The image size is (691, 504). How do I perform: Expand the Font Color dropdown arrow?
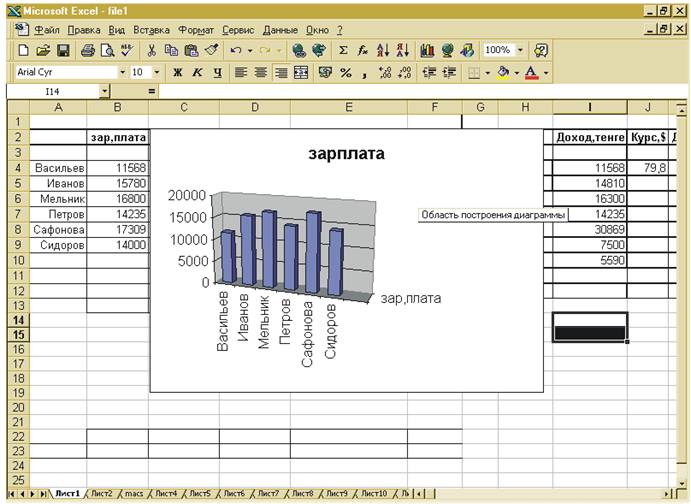coord(546,73)
